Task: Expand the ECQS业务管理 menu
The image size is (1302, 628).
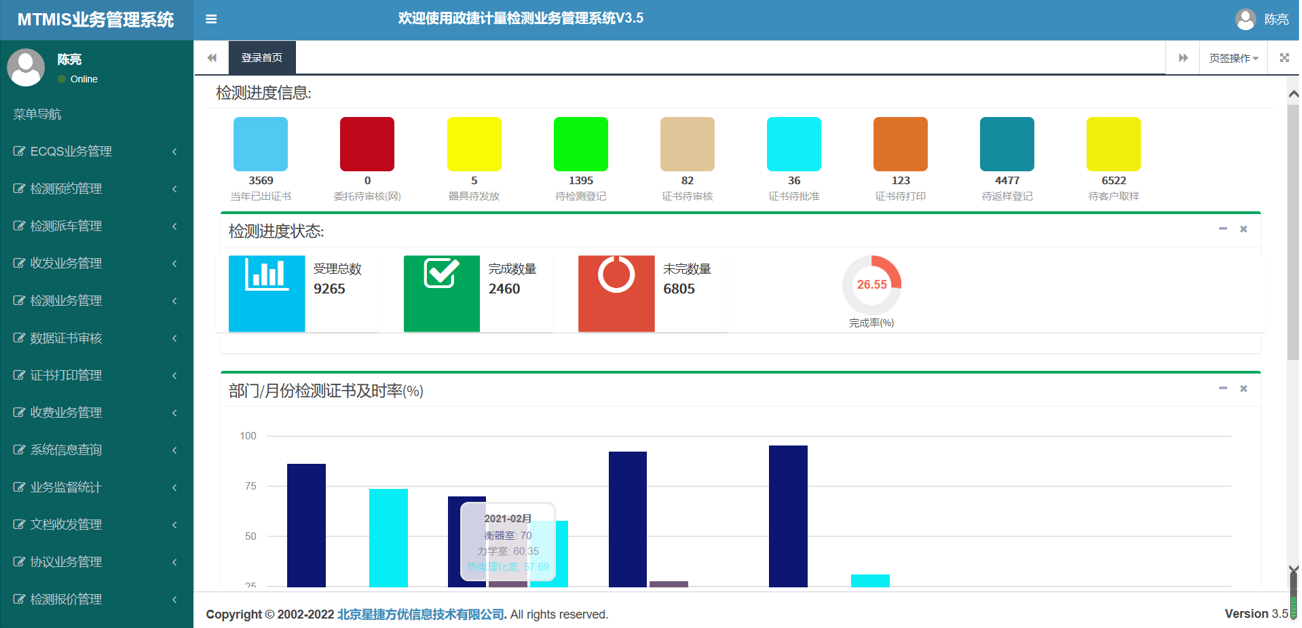Action: click(x=96, y=152)
